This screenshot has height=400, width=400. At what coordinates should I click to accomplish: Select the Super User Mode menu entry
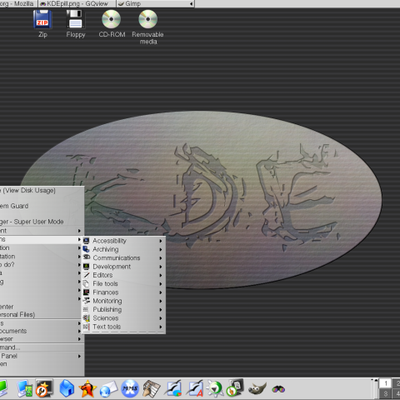41,222
